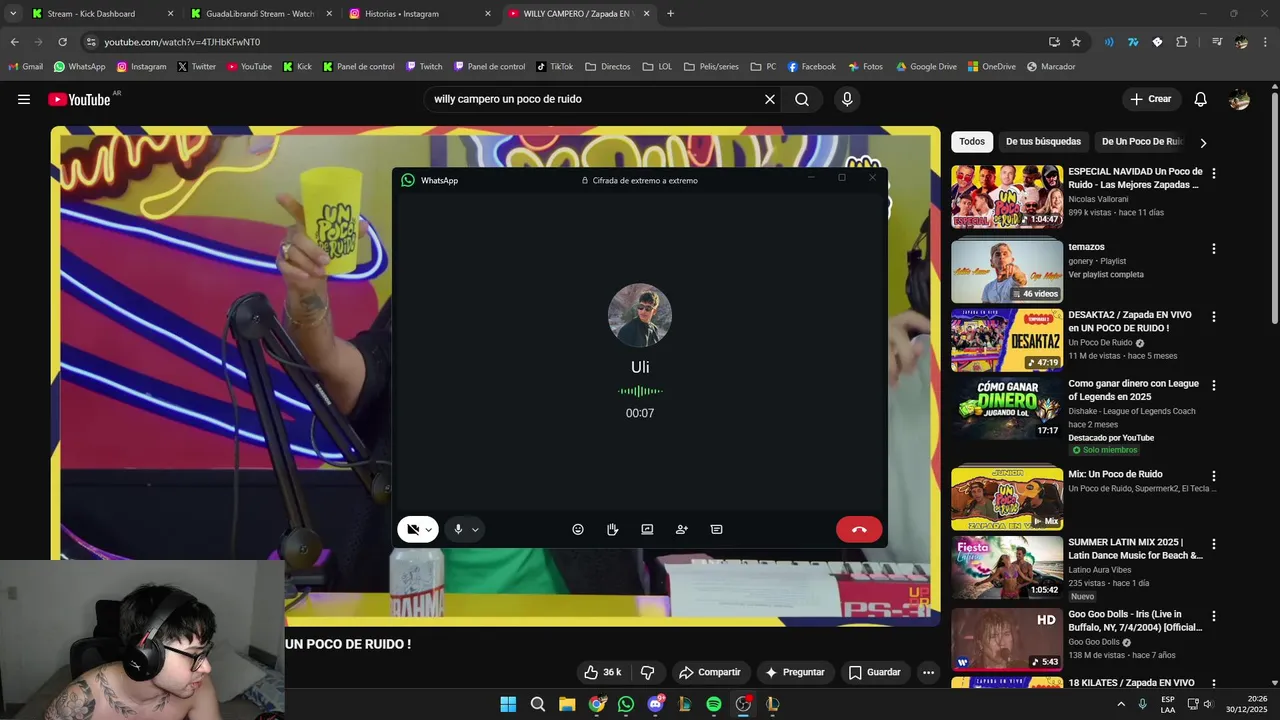Open Gmail bookmark
Viewport: 1280px width, 720px height.
click(25, 67)
